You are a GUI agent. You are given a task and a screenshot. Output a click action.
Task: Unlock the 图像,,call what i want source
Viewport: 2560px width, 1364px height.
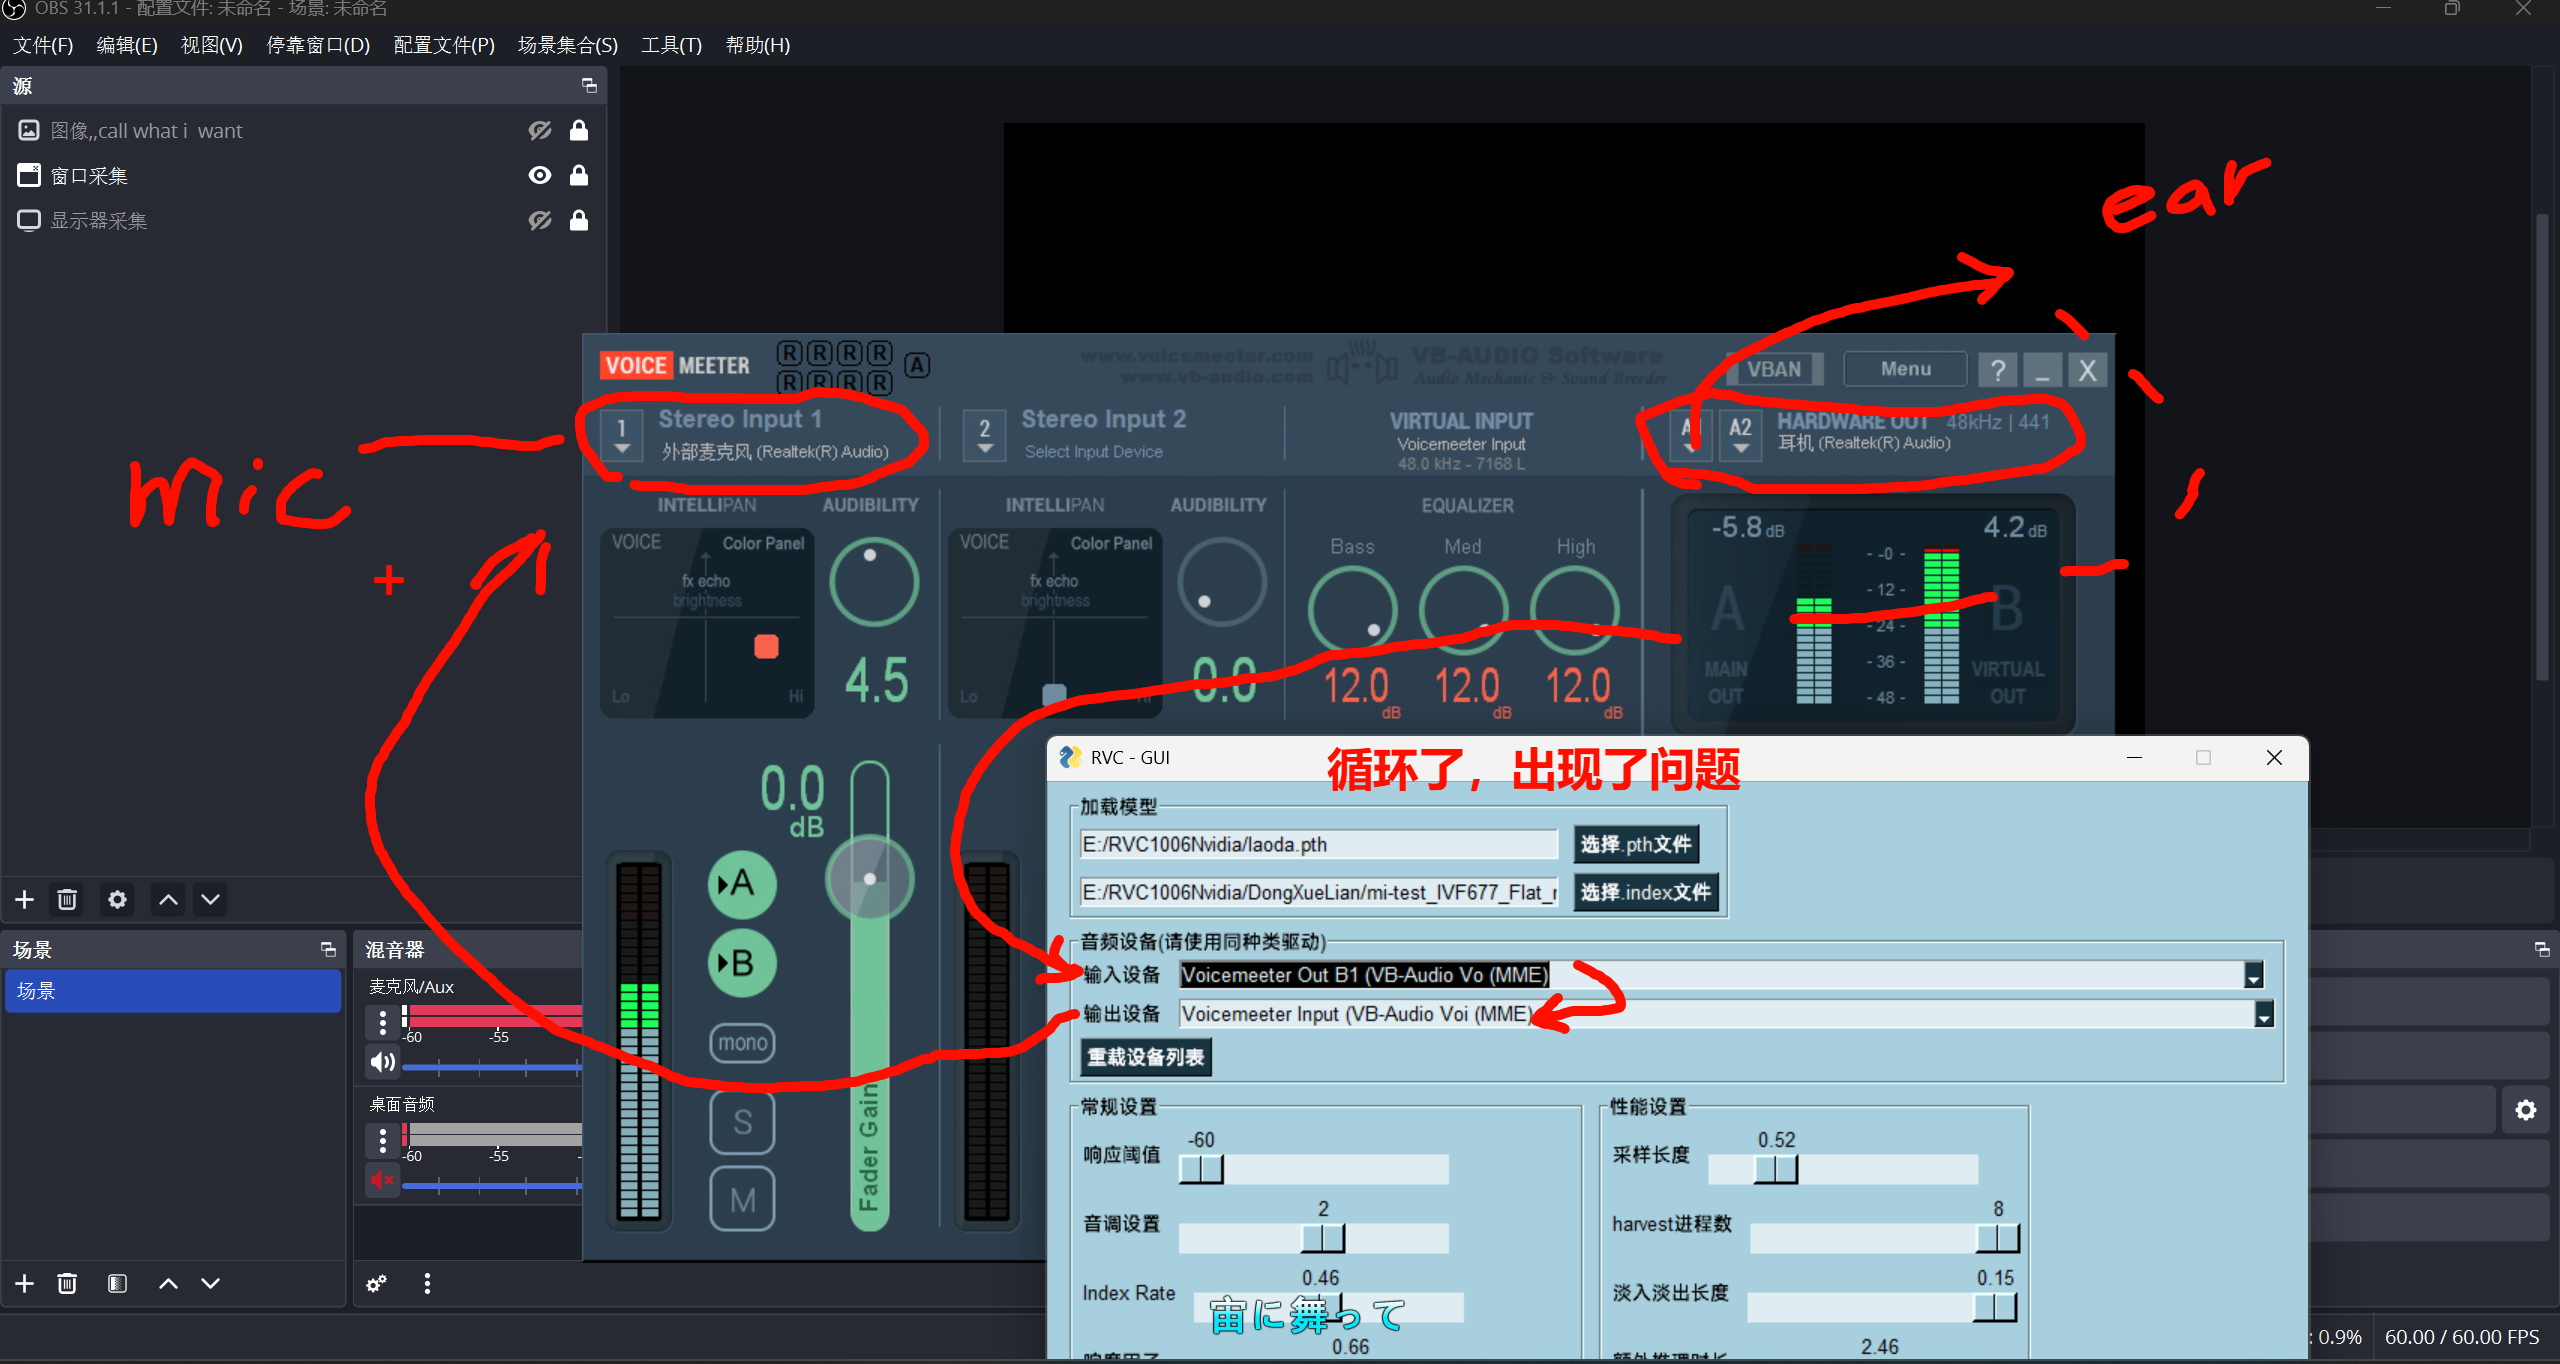[579, 131]
